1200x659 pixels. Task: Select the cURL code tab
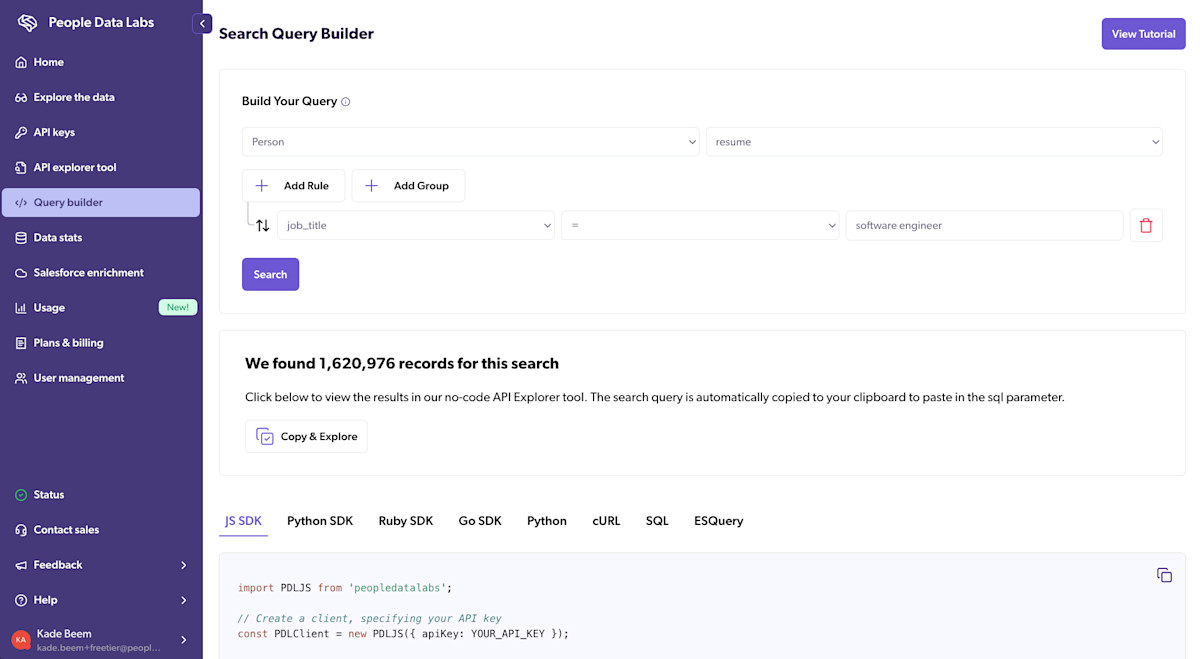(606, 520)
